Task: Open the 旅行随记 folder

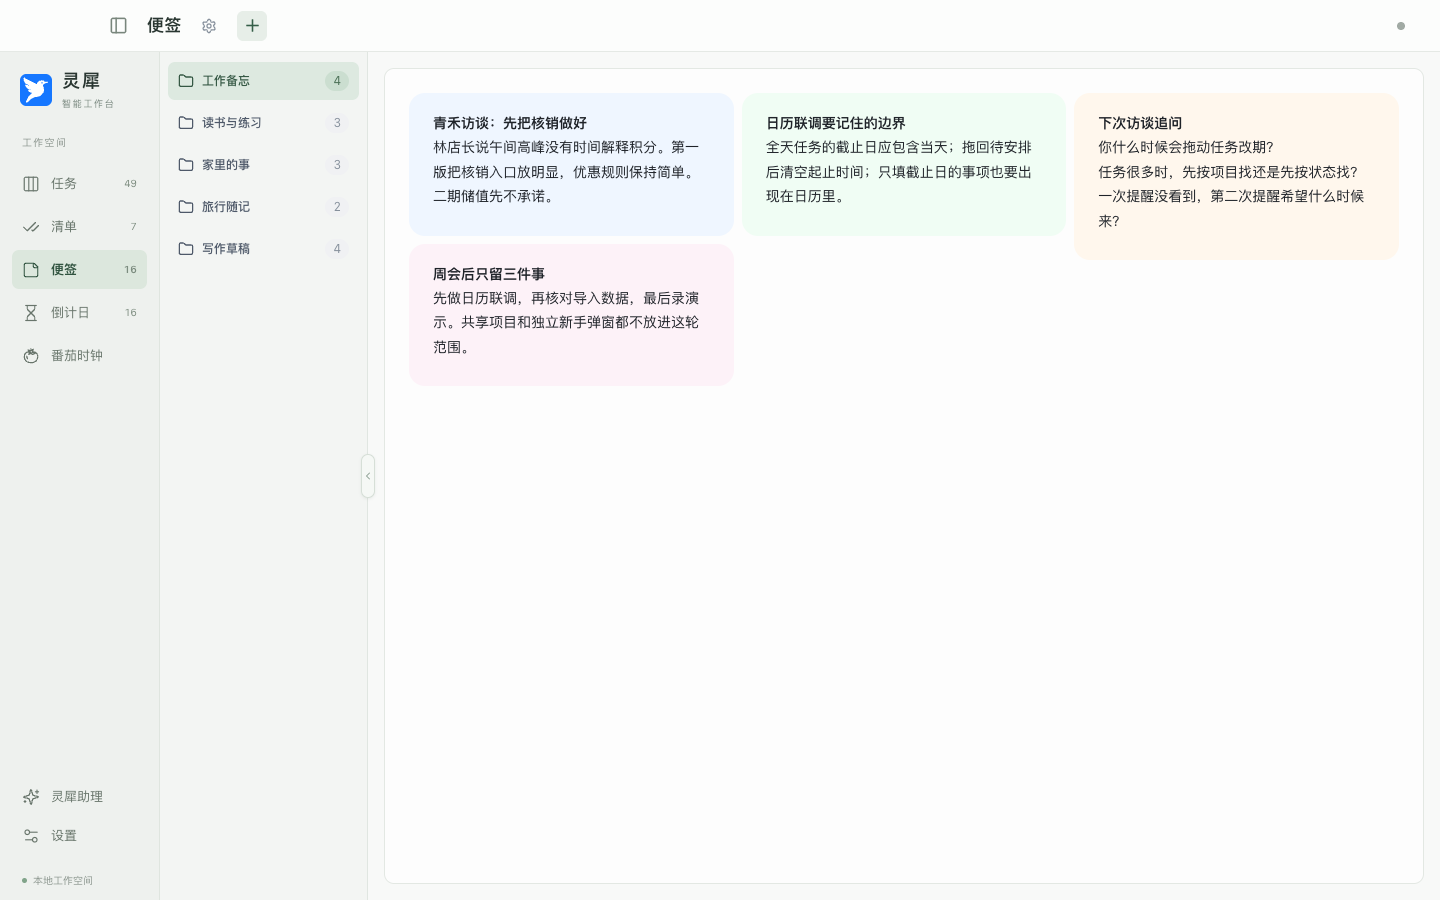Action: pos(263,207)
